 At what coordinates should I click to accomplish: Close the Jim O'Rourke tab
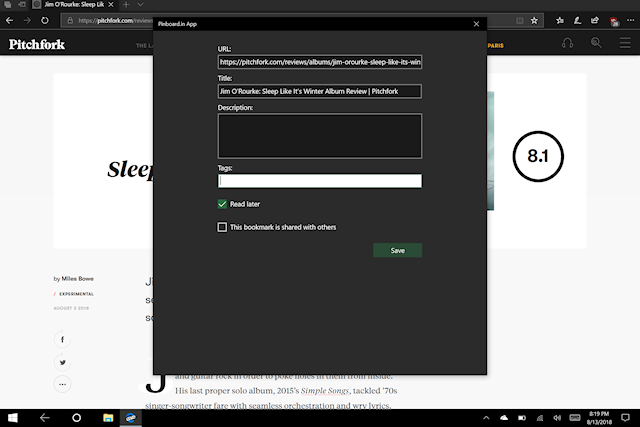[111, 4]
